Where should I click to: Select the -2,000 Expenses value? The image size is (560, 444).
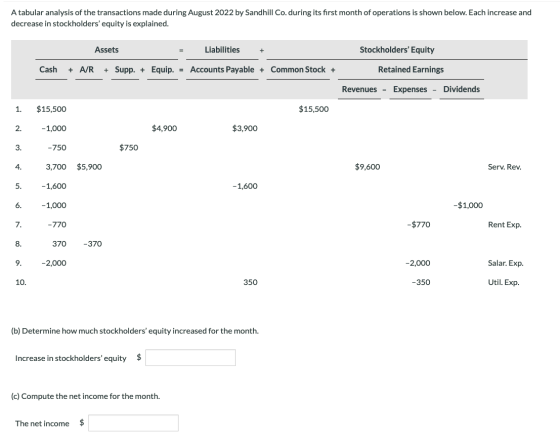[418, 263]
